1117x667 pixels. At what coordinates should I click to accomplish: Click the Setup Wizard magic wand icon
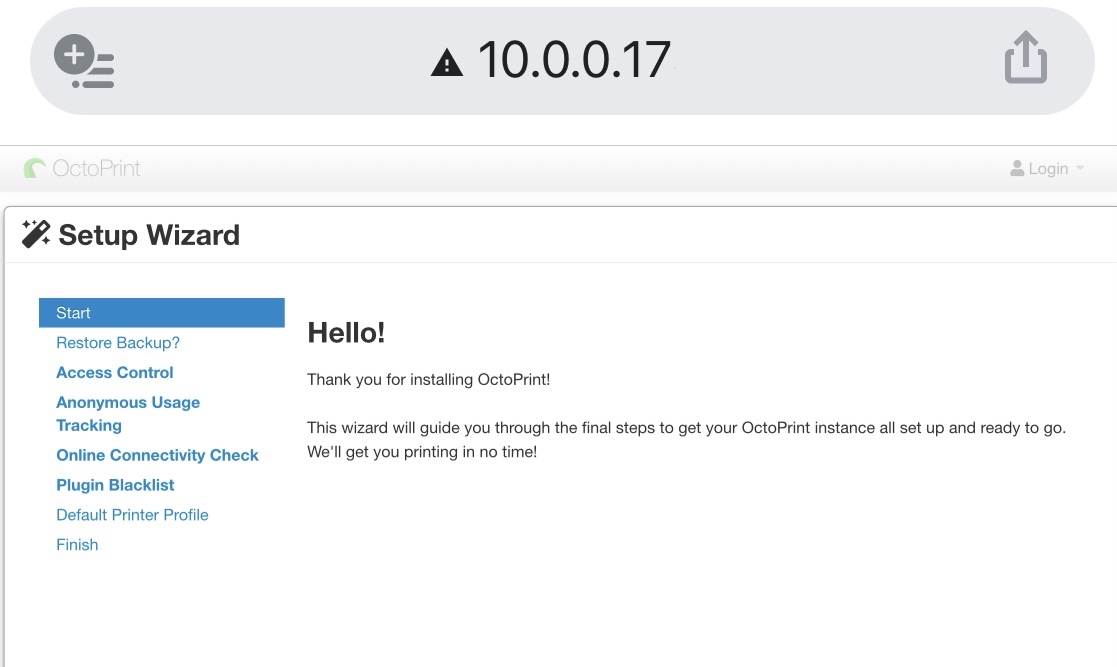pos(36,234)
